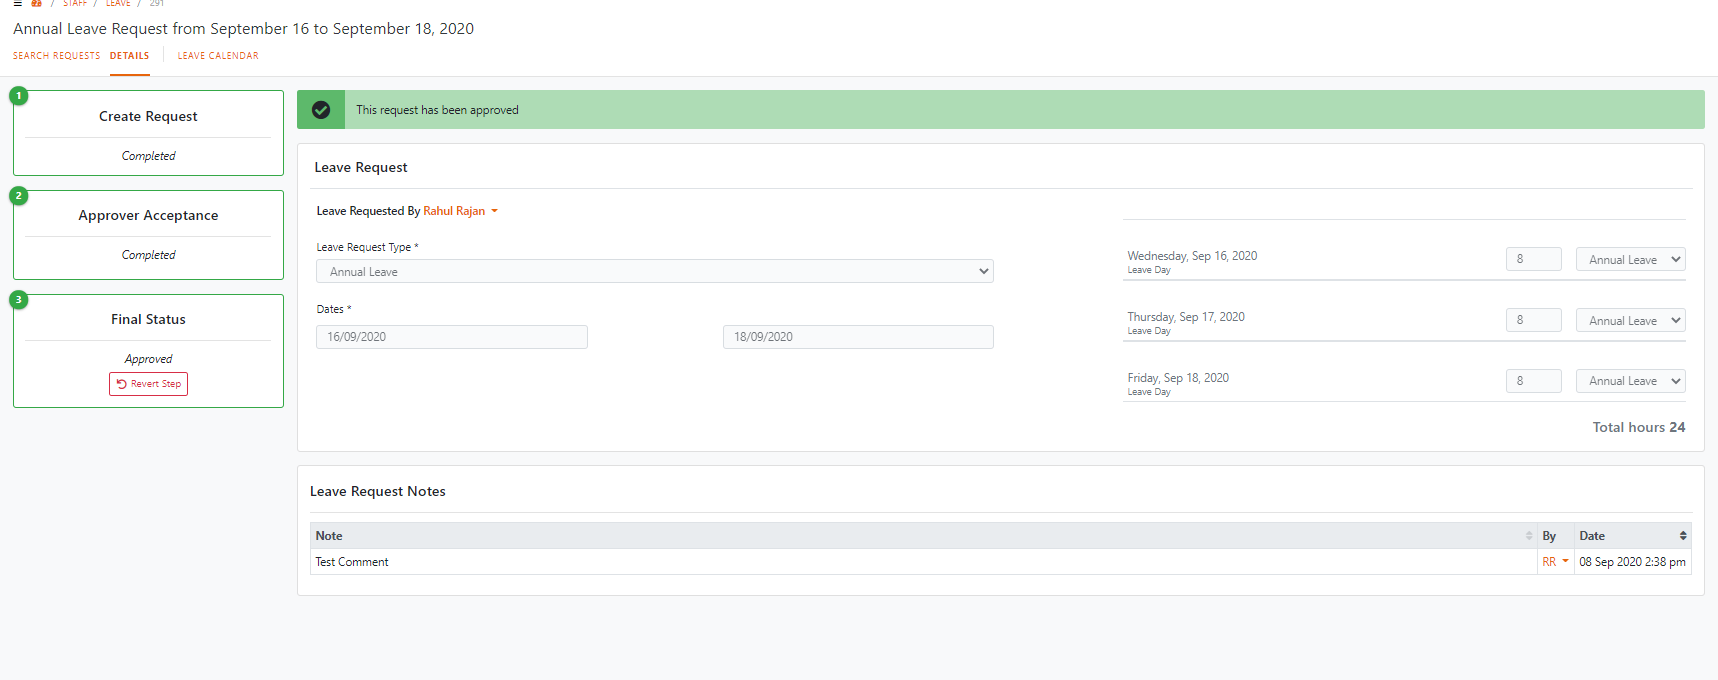
Task: Click the sort arrows on the Date column
Action: pos(1683,536)
